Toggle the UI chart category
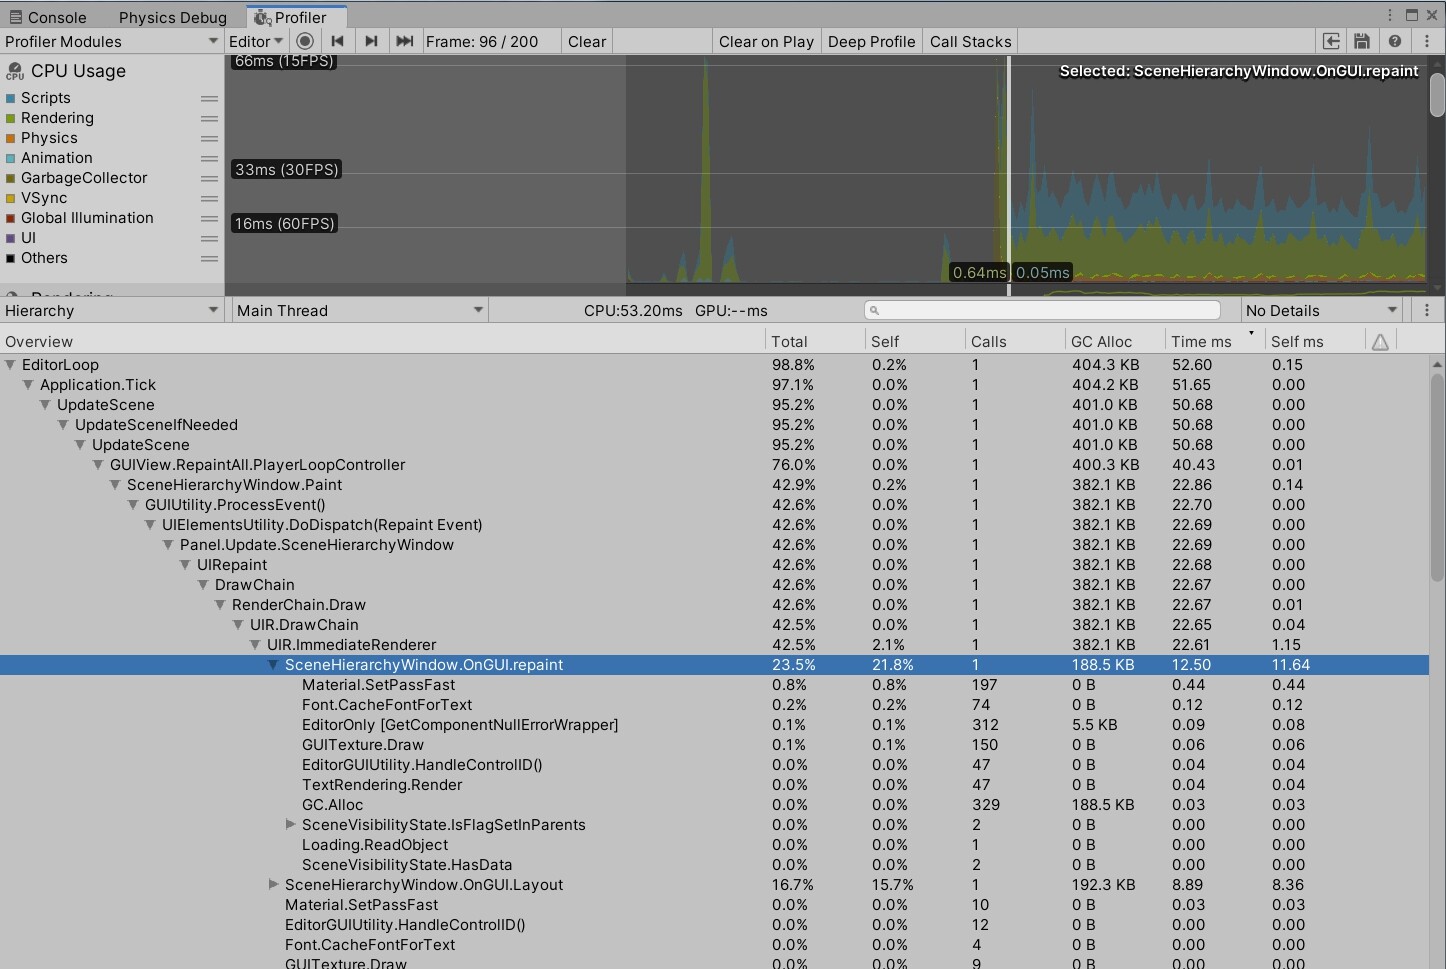1446x969 pixels. [x=10, y=238]
